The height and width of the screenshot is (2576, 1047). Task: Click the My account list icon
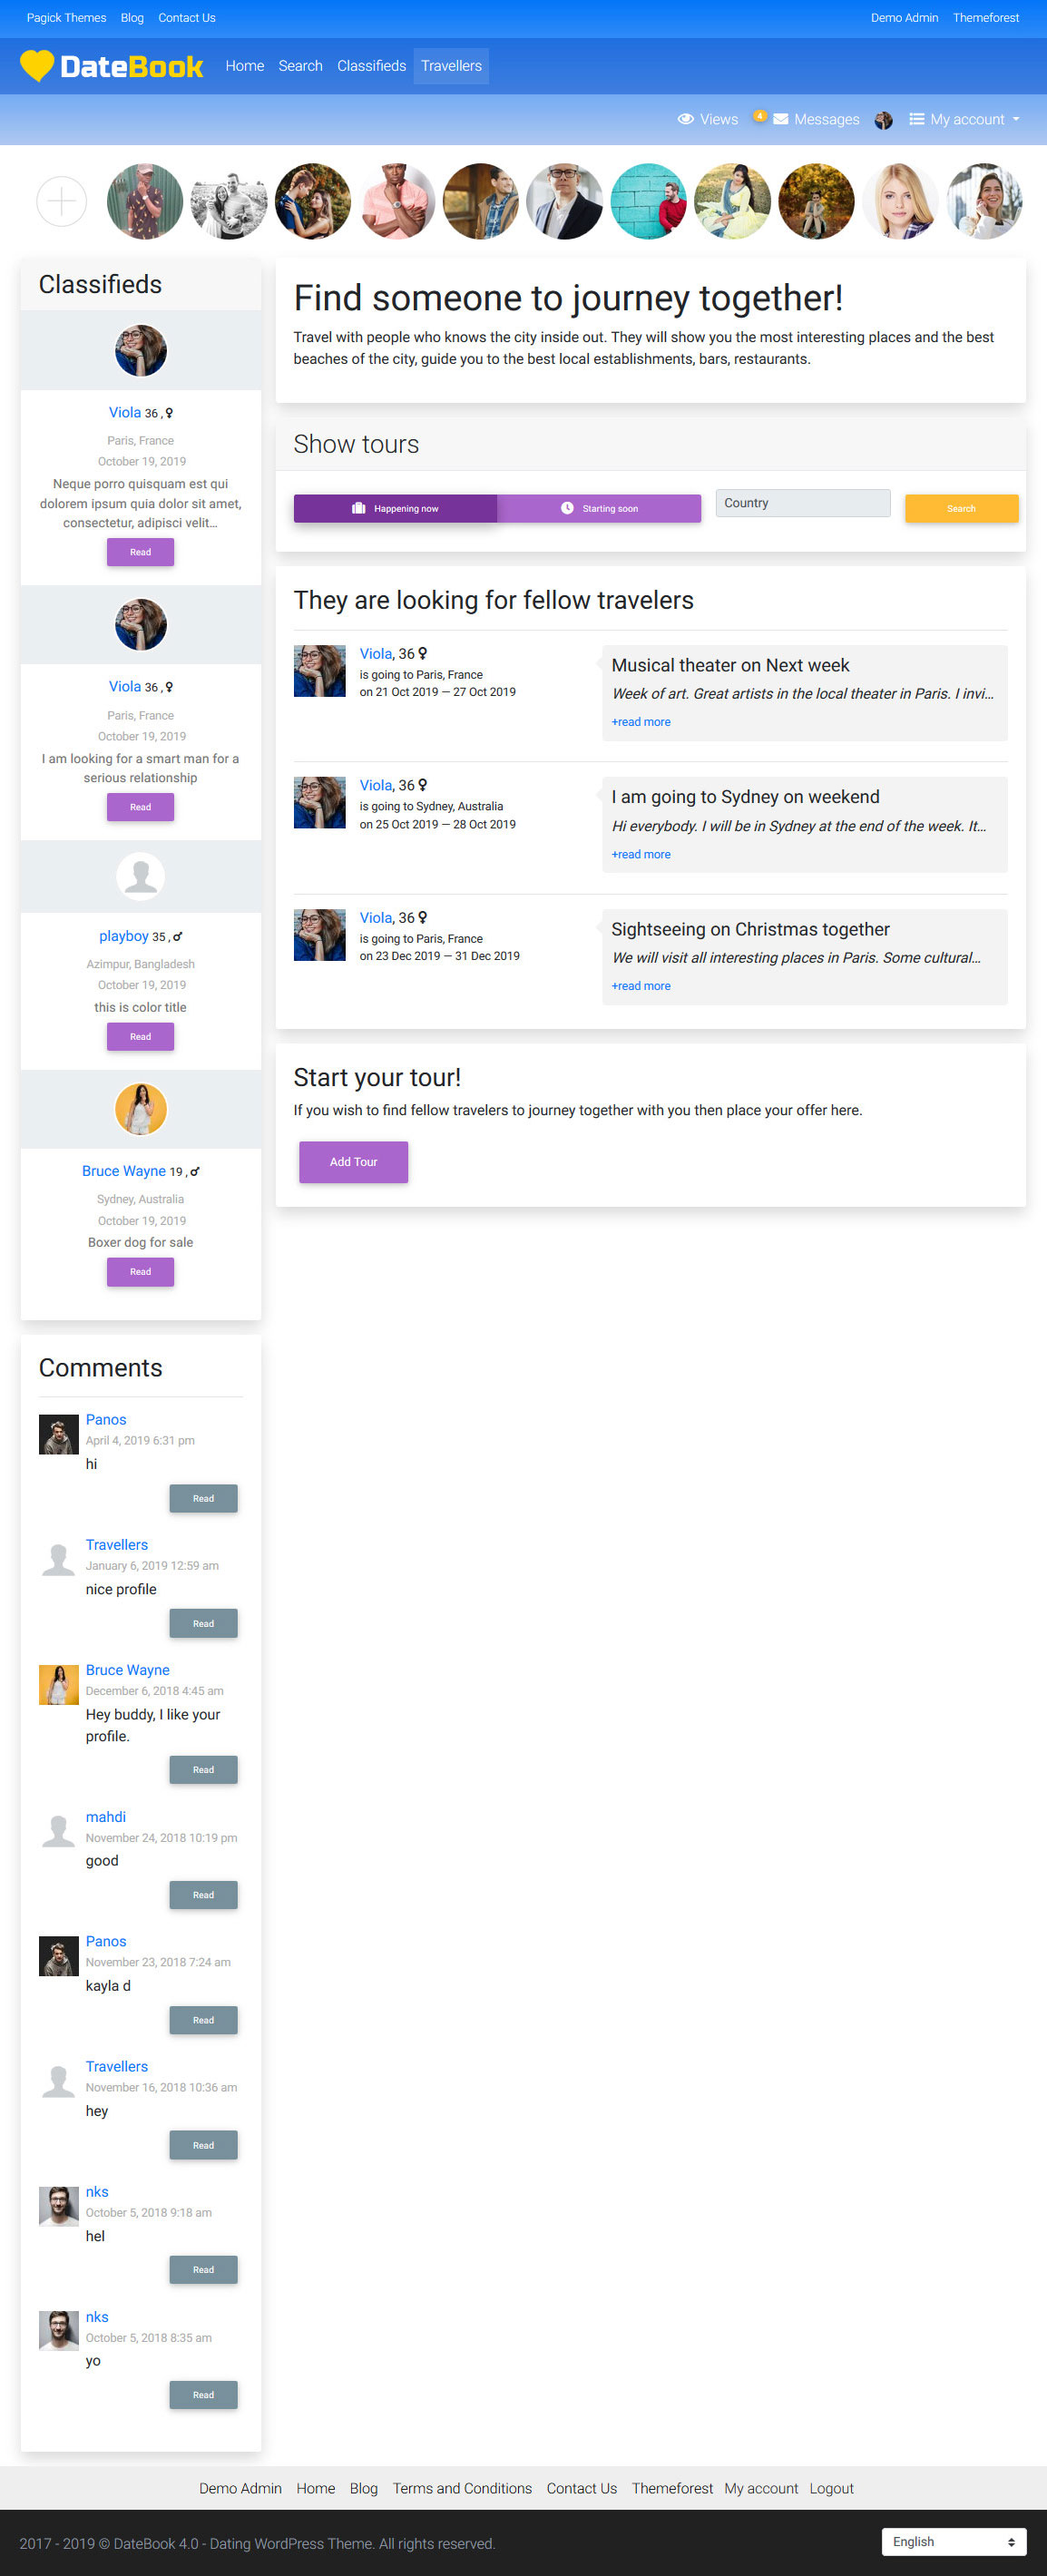[916, 119]
